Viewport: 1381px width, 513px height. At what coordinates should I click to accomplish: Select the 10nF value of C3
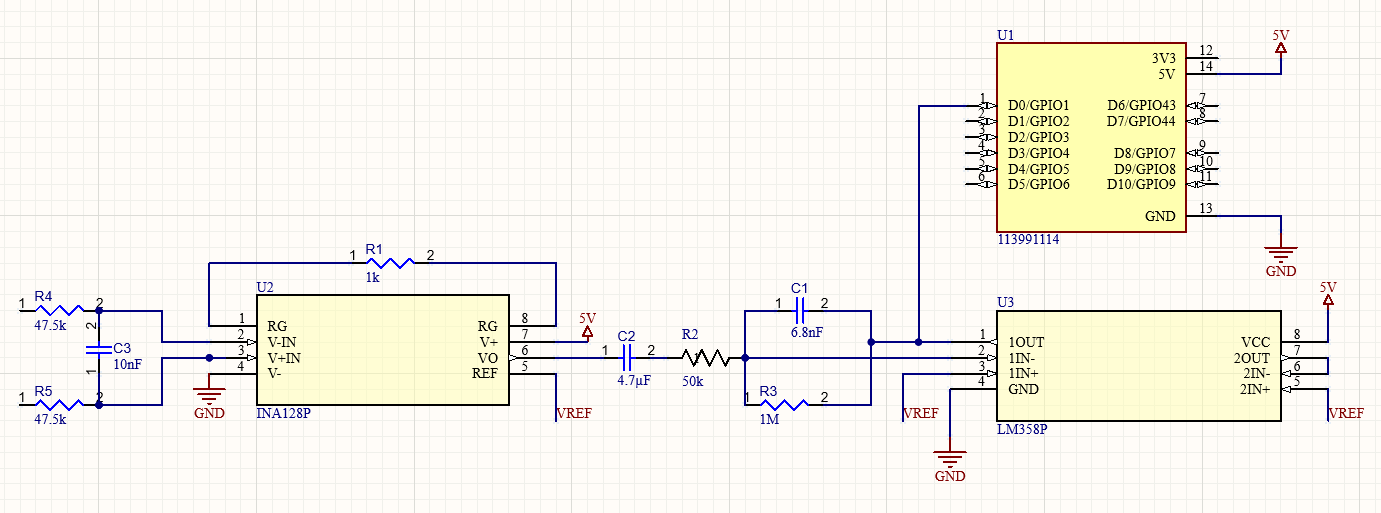click(128, 365)
